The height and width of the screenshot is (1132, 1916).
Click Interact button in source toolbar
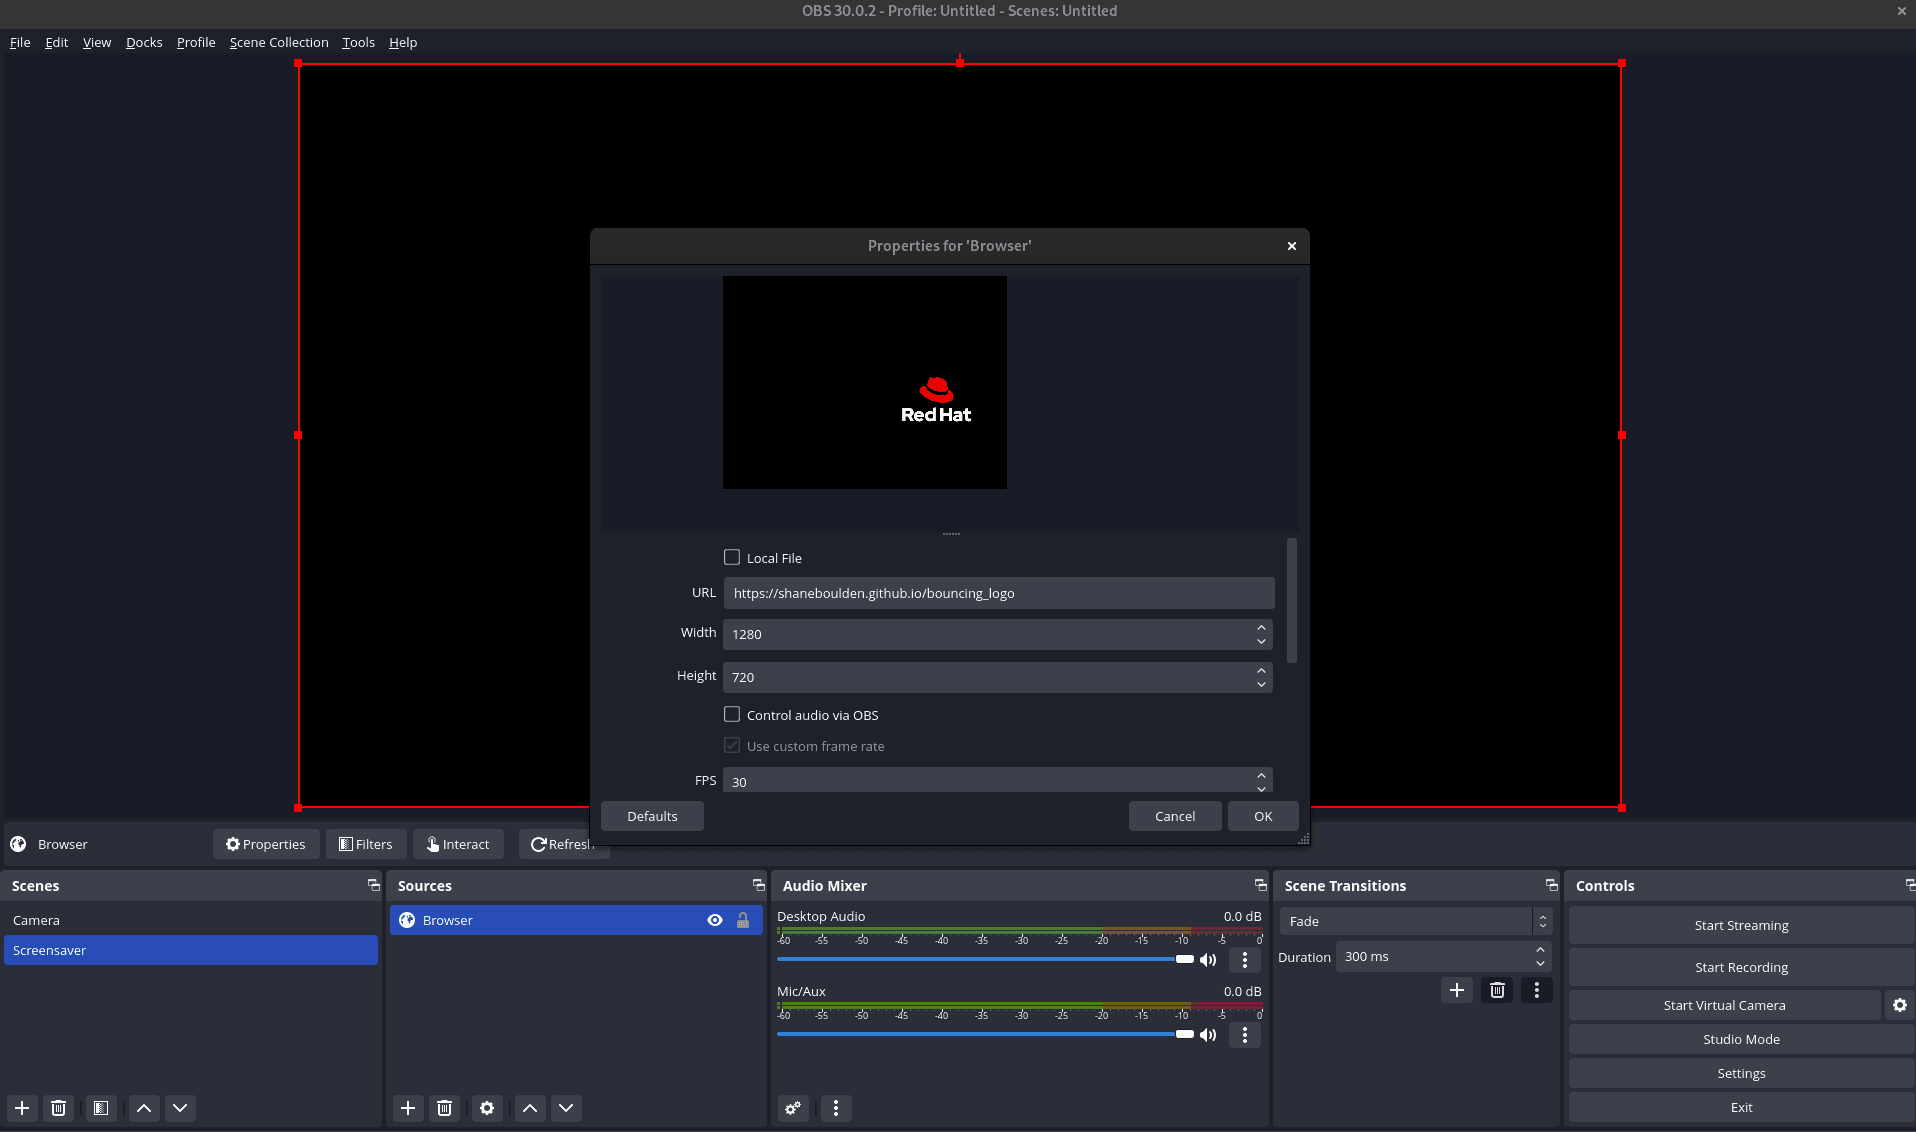tap(458, 844)
